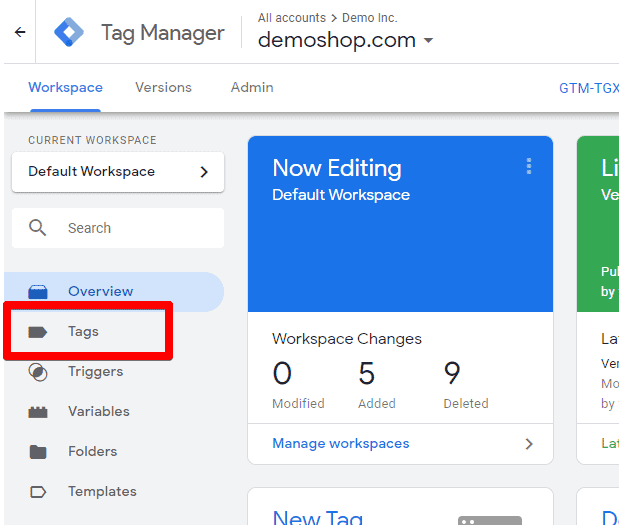The height and width of the screenshot is (525, 619).
Task: Switch to the Versions tab
Action: pyautogui.click(x=163, y=87)
